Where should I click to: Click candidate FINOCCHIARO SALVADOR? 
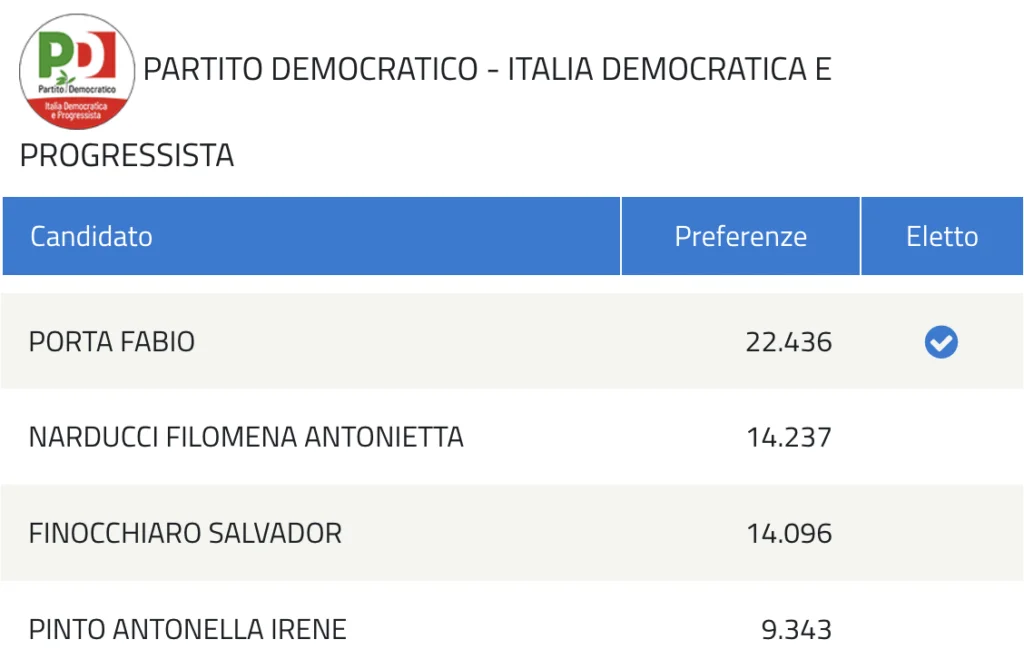[x=185, y=534]
